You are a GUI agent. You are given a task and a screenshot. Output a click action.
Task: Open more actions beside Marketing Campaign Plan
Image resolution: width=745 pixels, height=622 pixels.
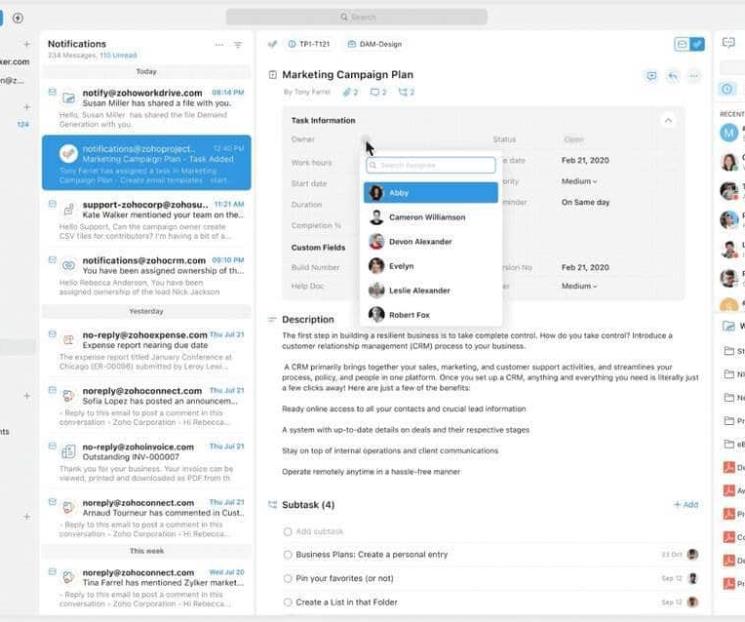[694, 76]
